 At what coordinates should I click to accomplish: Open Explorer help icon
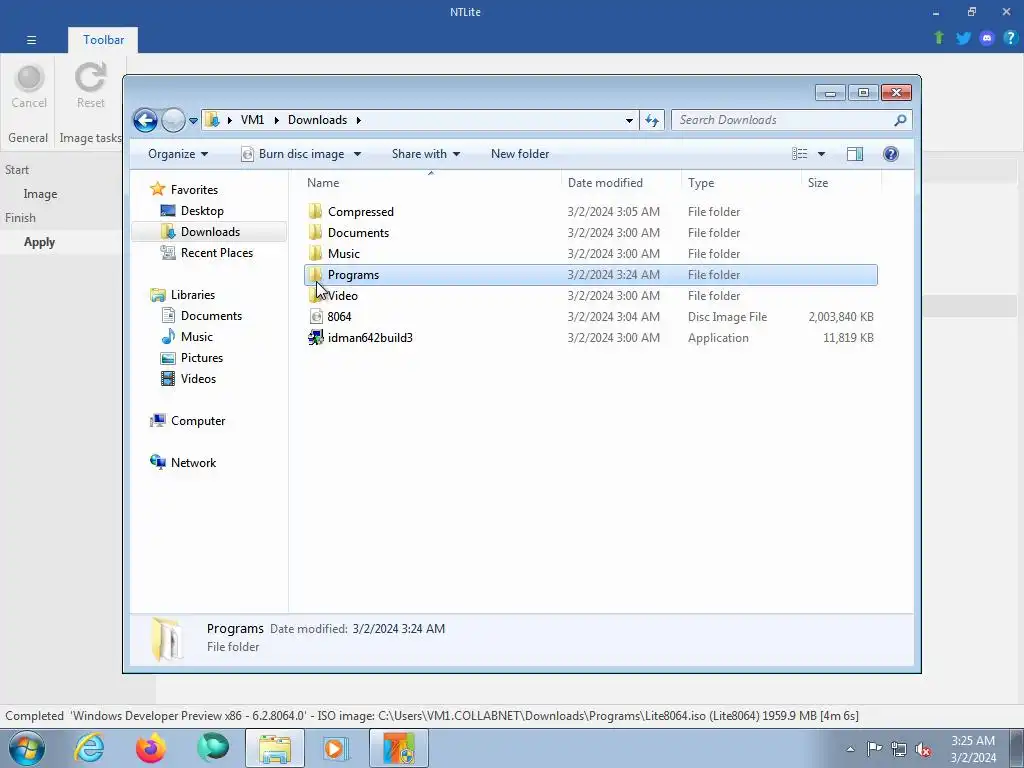891,153
